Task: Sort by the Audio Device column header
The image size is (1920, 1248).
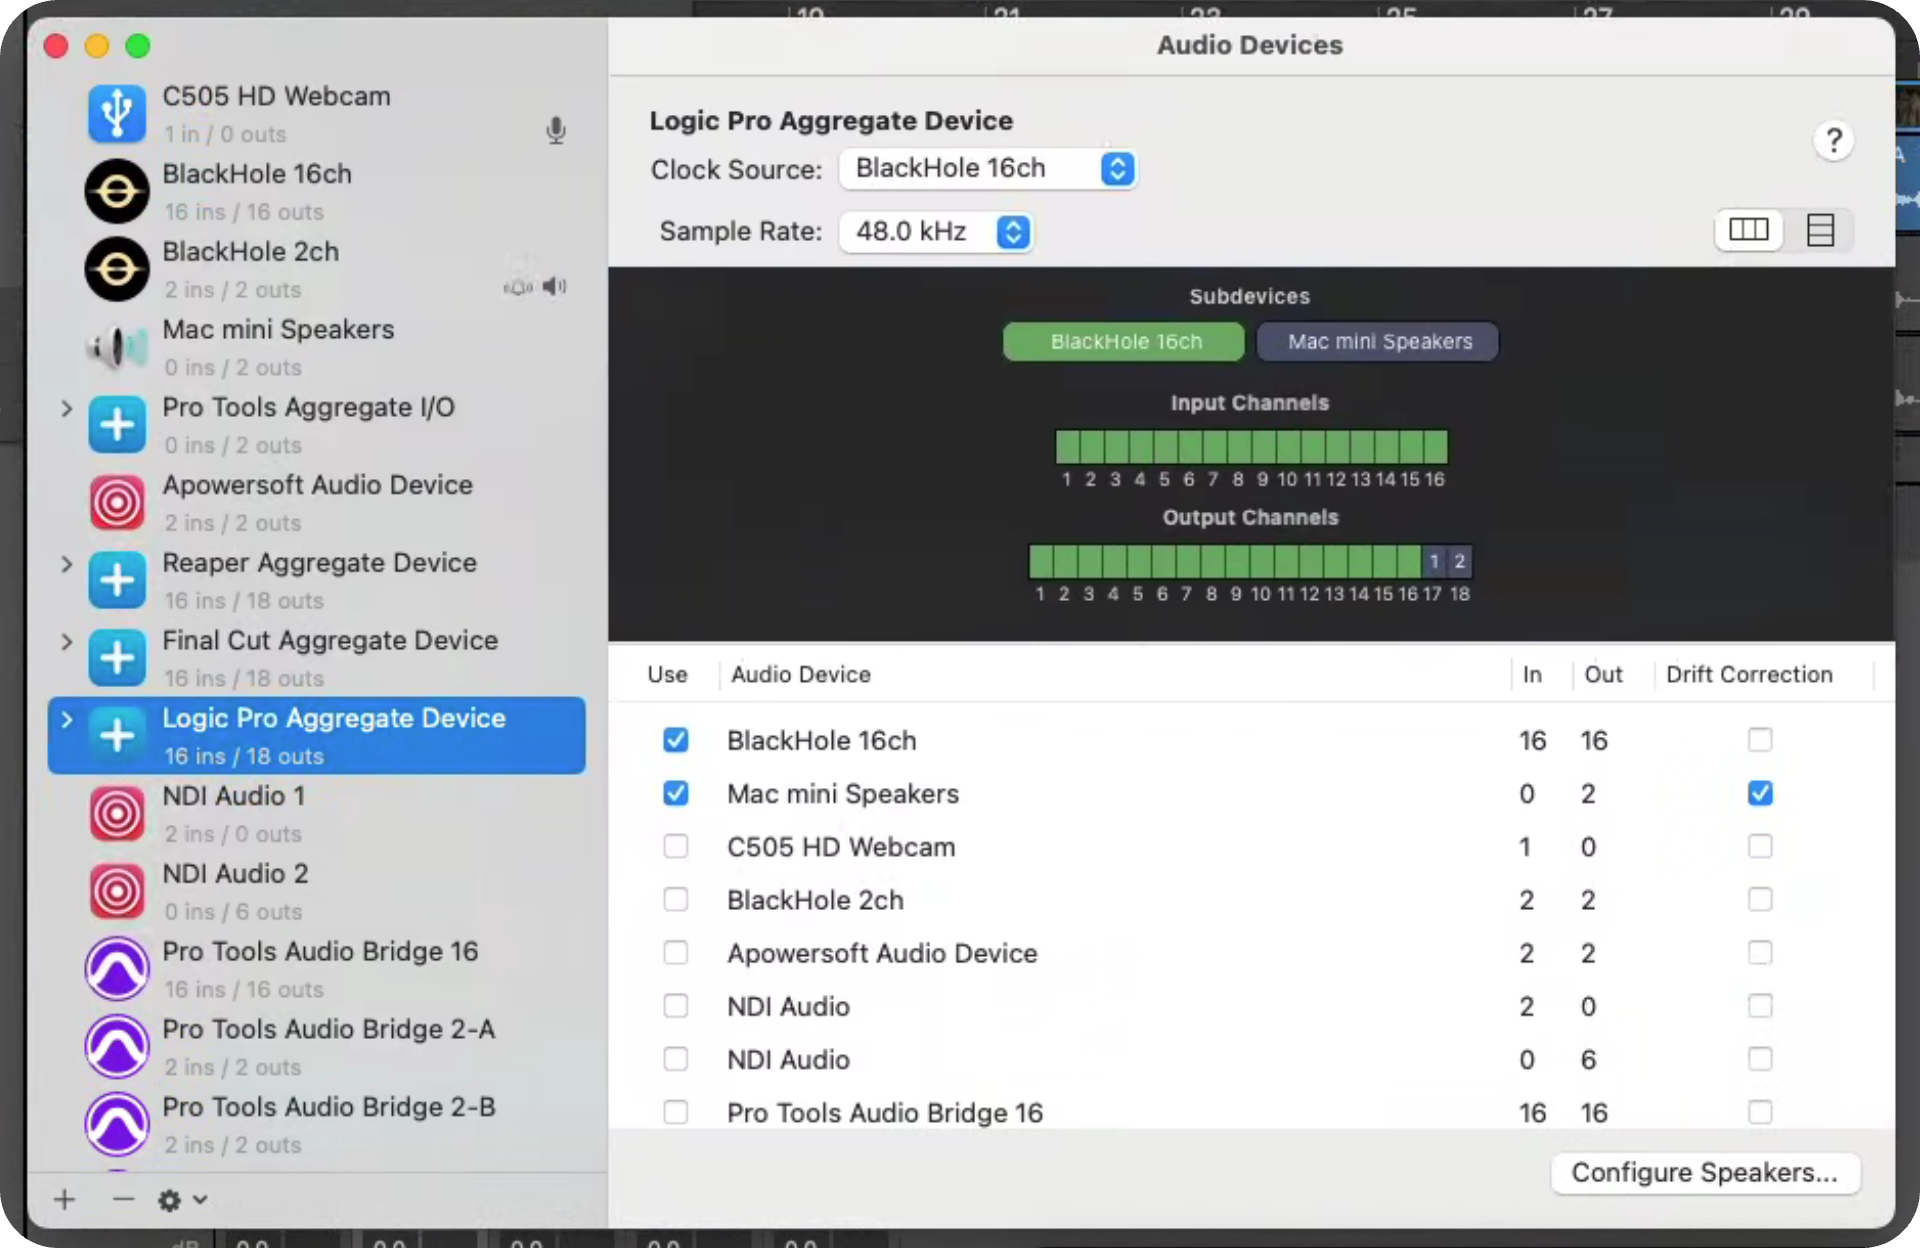Action: [801, 674]
